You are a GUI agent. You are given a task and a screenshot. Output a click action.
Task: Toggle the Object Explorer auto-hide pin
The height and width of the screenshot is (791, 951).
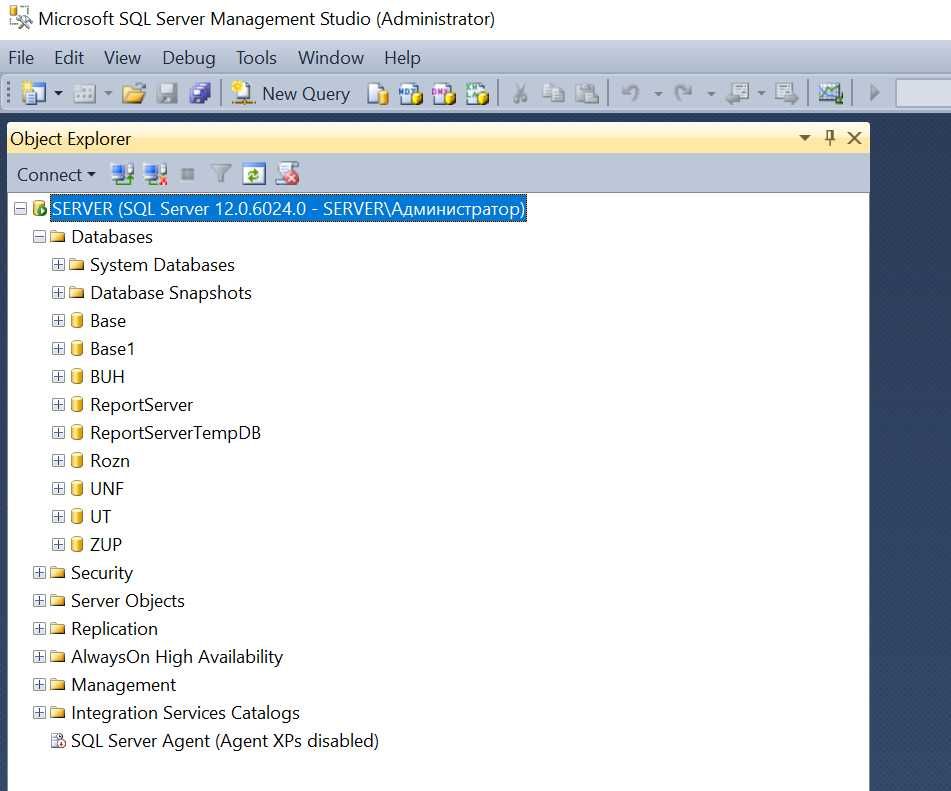click(830, 138)
